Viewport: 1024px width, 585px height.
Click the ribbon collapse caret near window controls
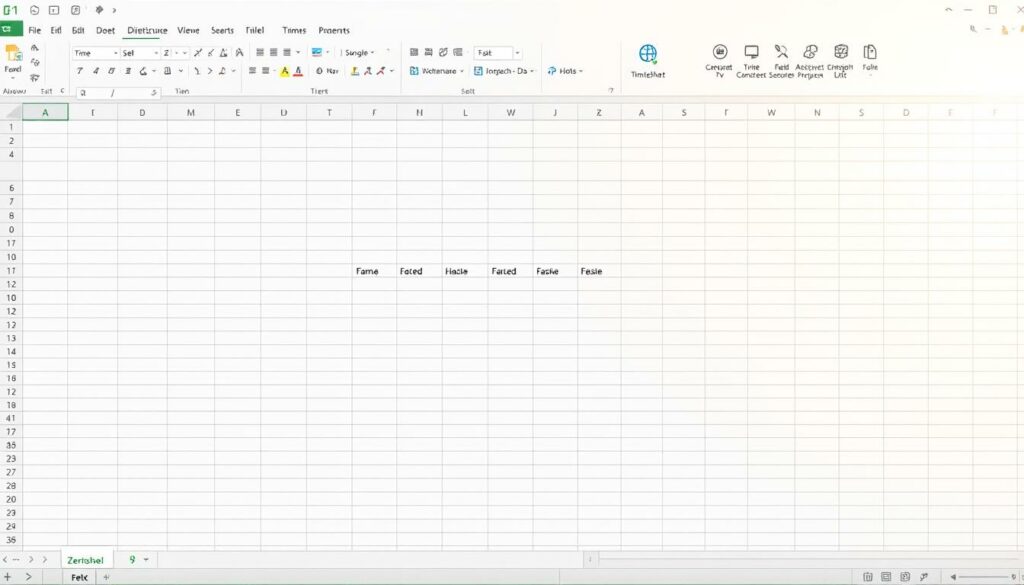948,10
